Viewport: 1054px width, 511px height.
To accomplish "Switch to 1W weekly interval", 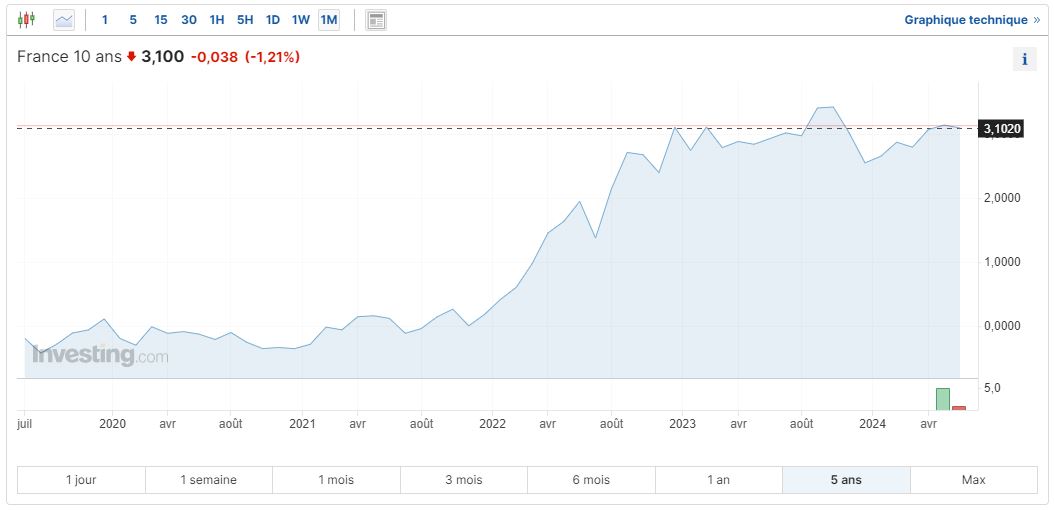I will [x=301, y=20].
